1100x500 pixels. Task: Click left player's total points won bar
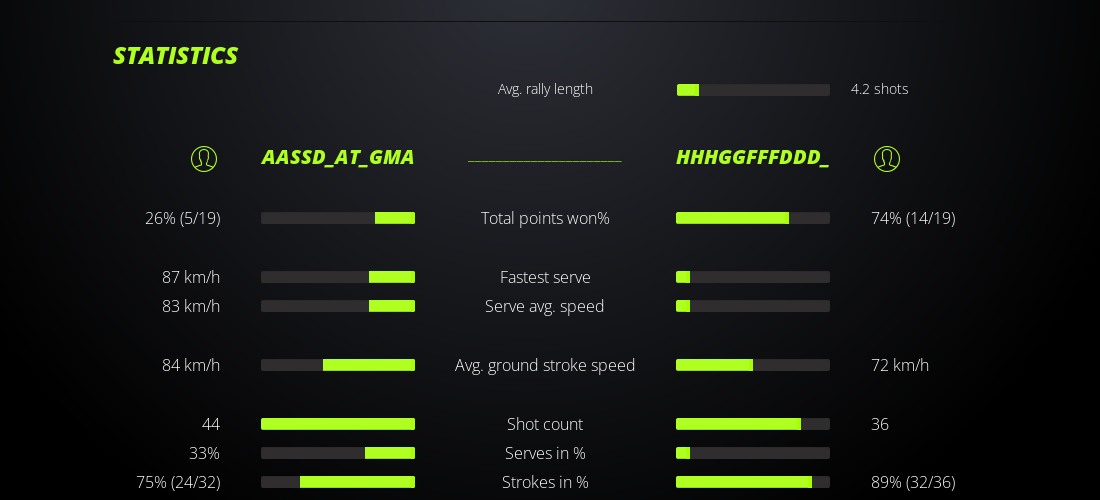tap(338, 218)
